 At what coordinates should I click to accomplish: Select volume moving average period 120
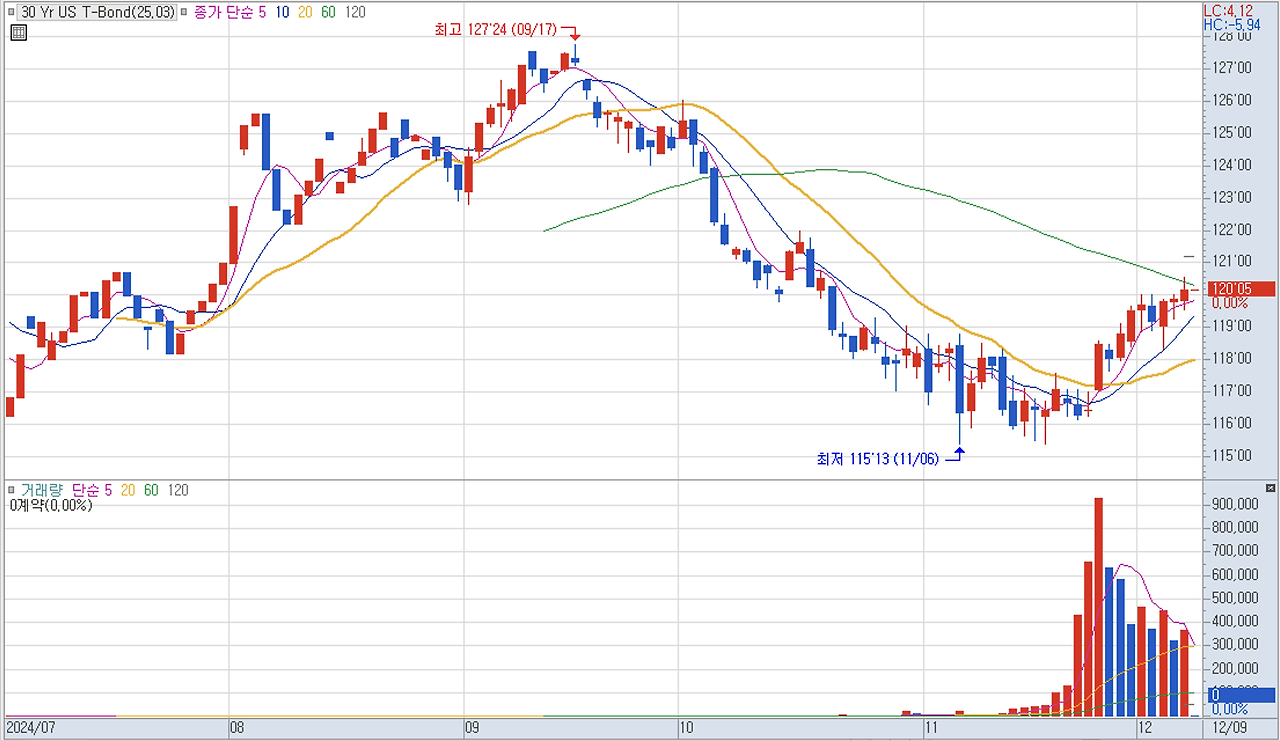177,490
